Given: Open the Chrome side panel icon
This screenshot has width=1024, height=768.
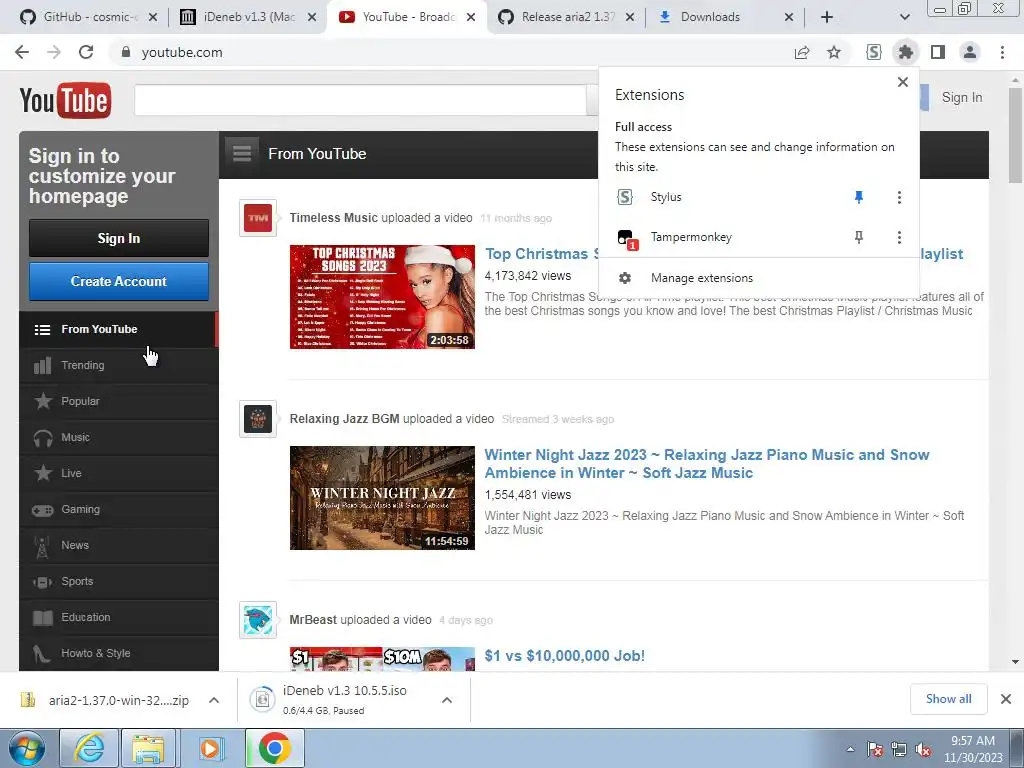Looking at the screenshot, I should coord(938,52).
